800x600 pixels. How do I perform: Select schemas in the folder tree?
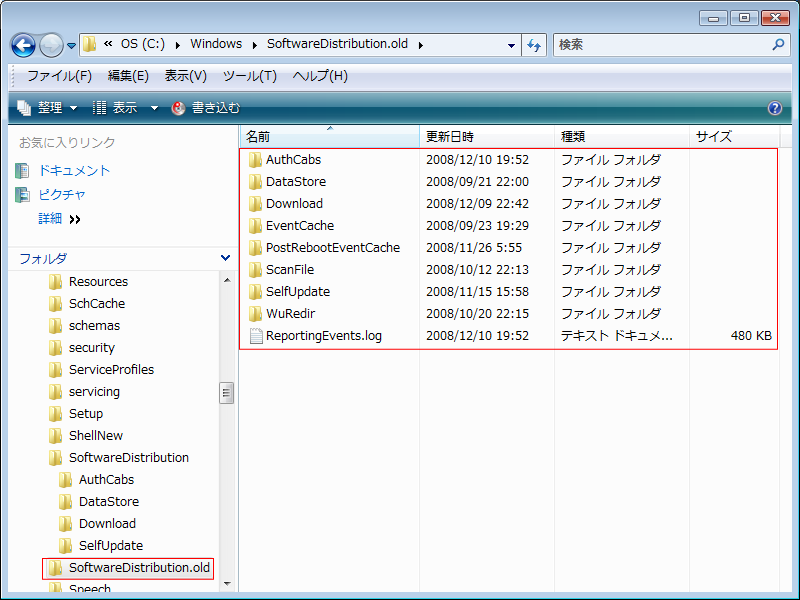94,326
